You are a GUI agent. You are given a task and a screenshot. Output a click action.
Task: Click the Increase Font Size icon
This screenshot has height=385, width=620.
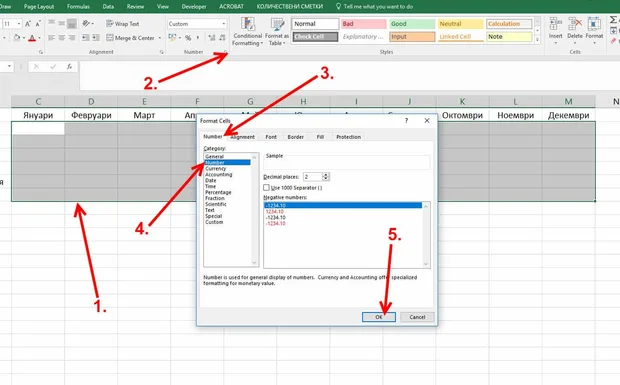point(28,24)
